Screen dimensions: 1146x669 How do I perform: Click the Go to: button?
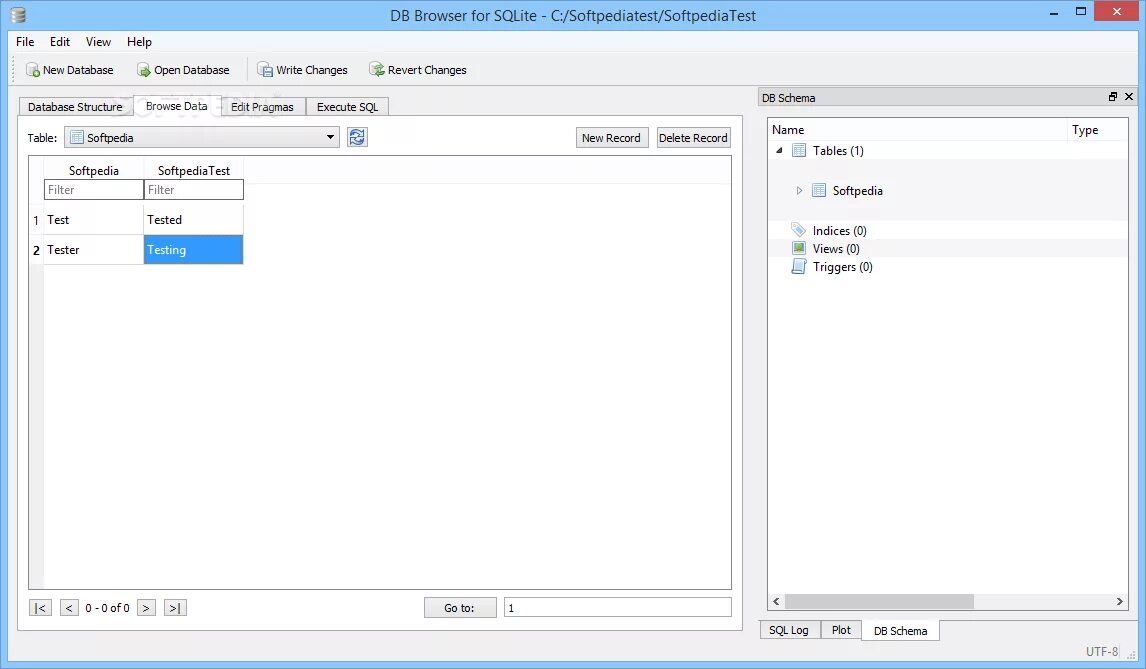[460, 608]
